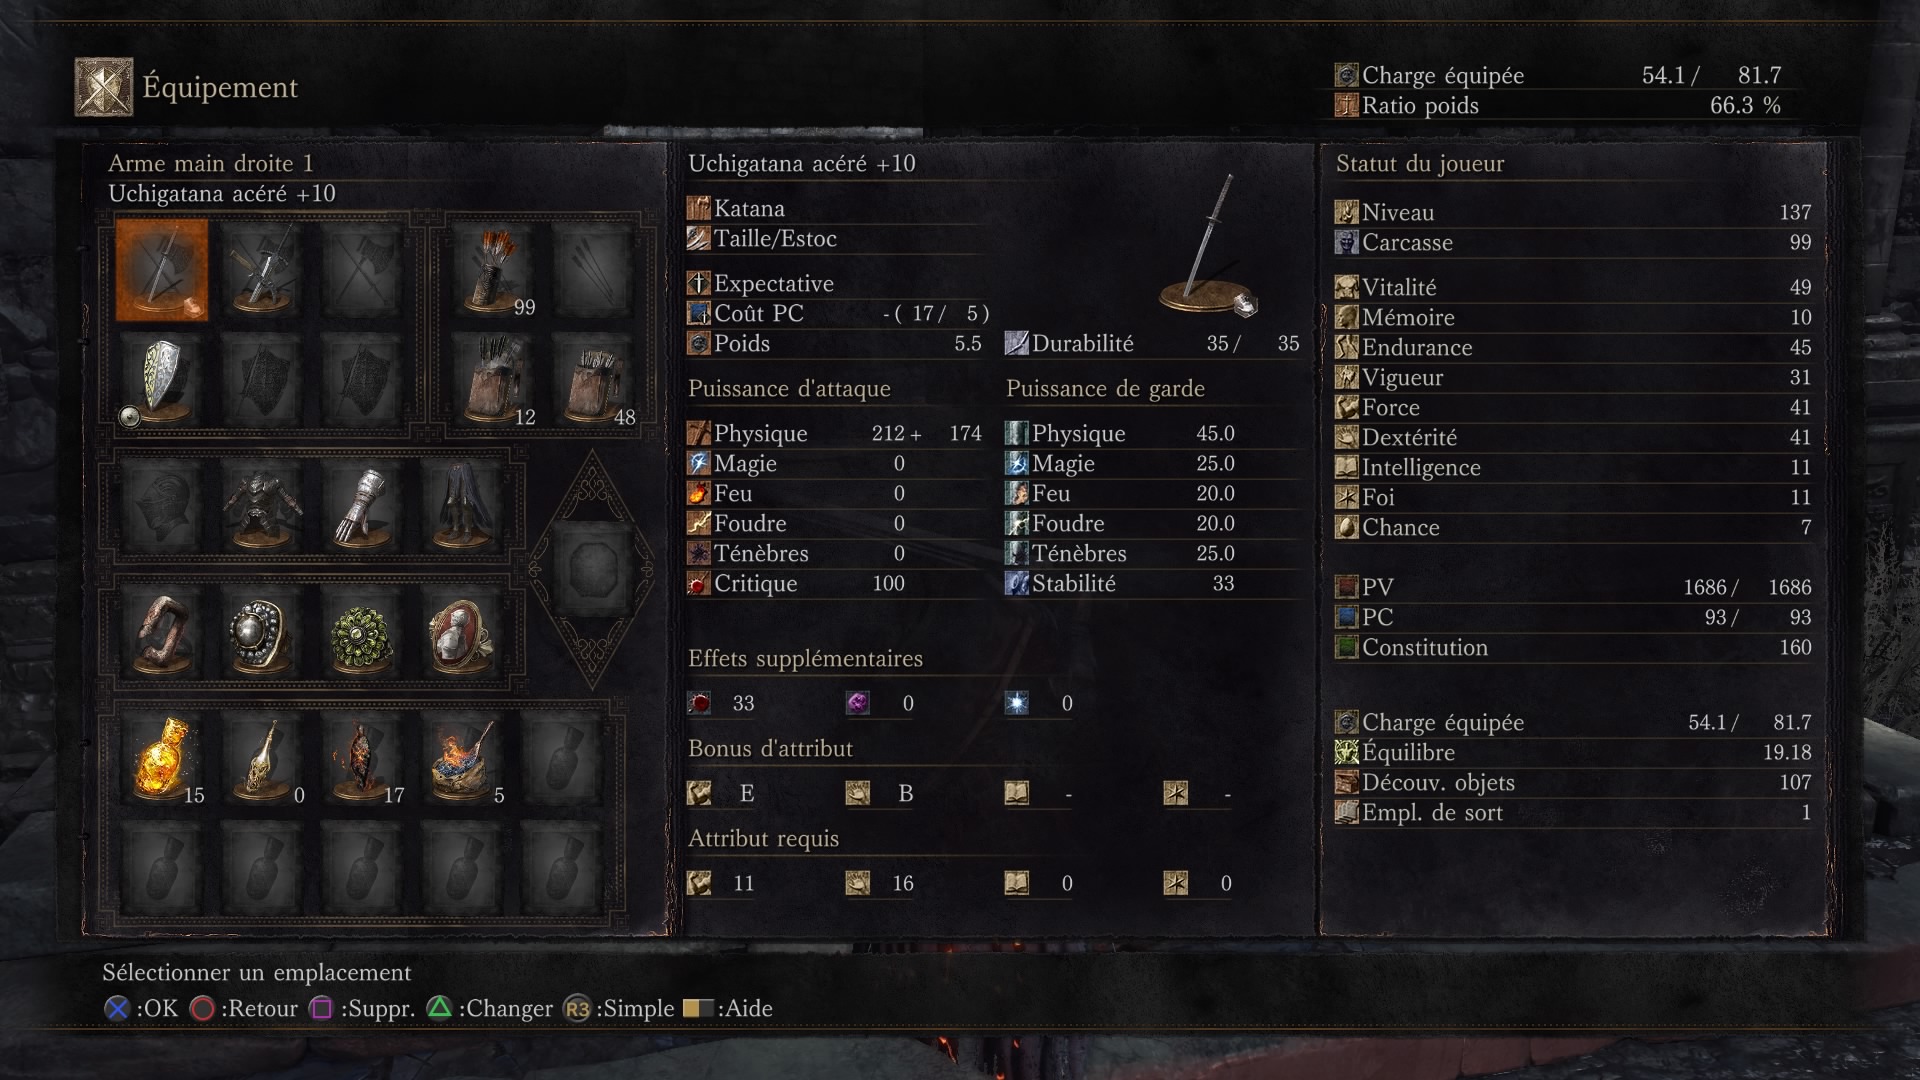This screenshot has width=1920, height=1080.
Task: Select the second right-hand weapon slot
Action: [x=262, y=270]
